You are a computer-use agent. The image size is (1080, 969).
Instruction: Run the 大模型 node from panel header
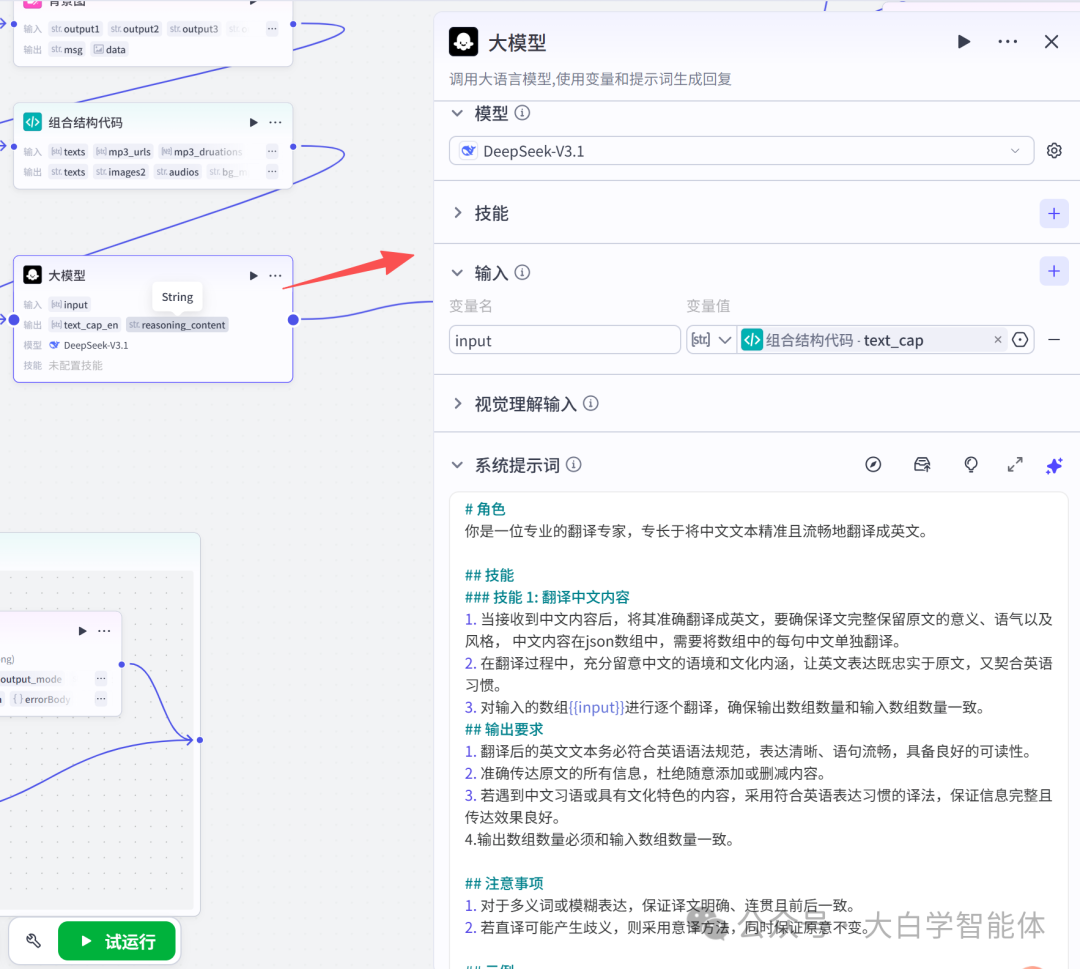963,41
